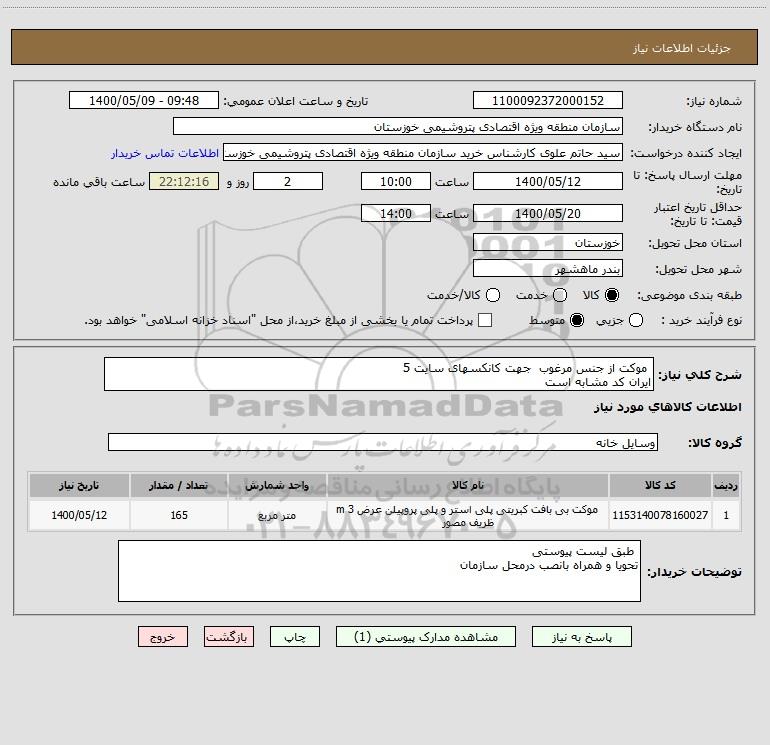
Task: Click the remaining days field showing 2
Action: pos(288,181)
